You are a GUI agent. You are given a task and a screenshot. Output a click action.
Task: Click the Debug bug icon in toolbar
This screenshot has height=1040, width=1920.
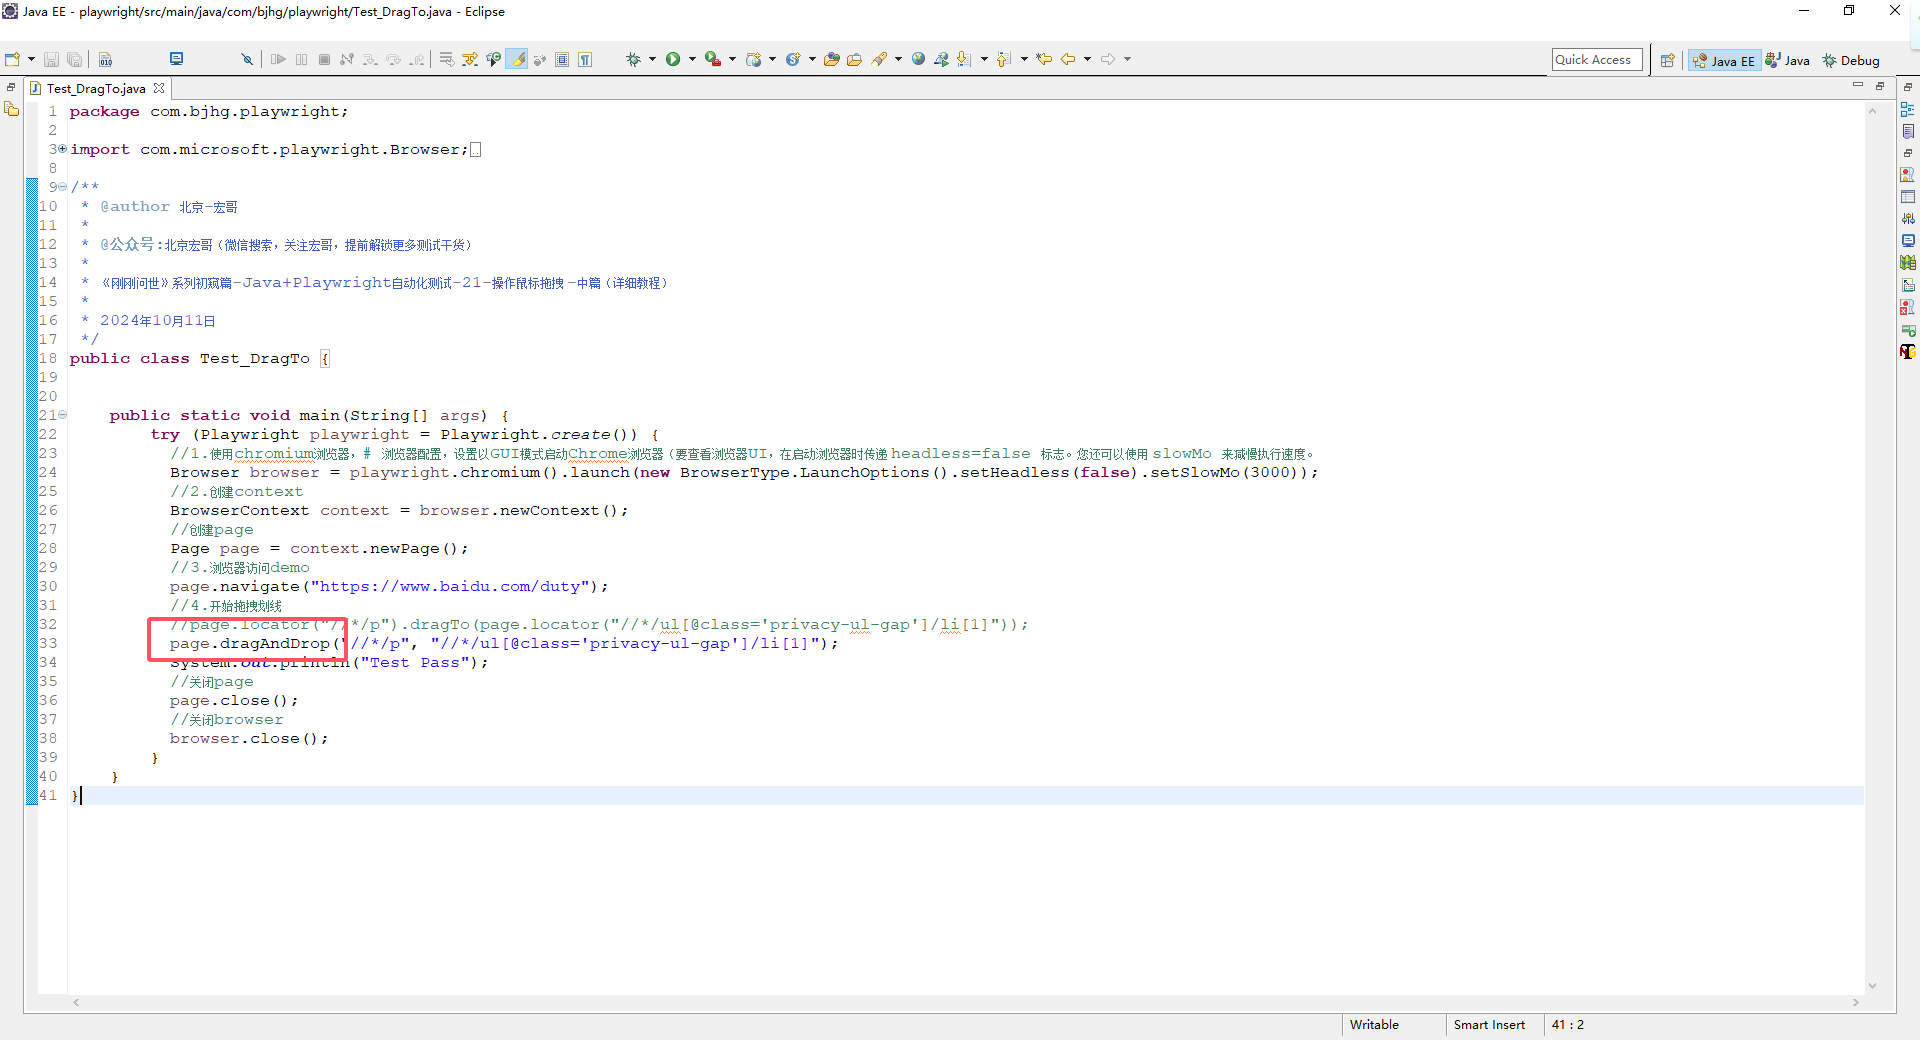pyautogui.click(x=633, y=60)
